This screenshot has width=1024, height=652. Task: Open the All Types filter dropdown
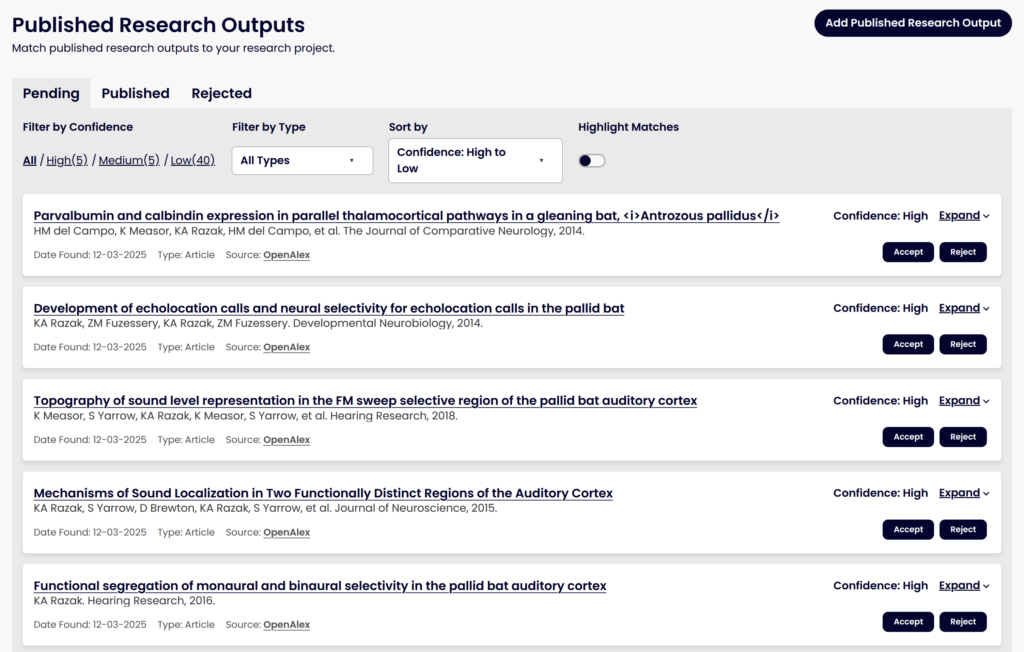pyautogui.click(x=301, y=160)
